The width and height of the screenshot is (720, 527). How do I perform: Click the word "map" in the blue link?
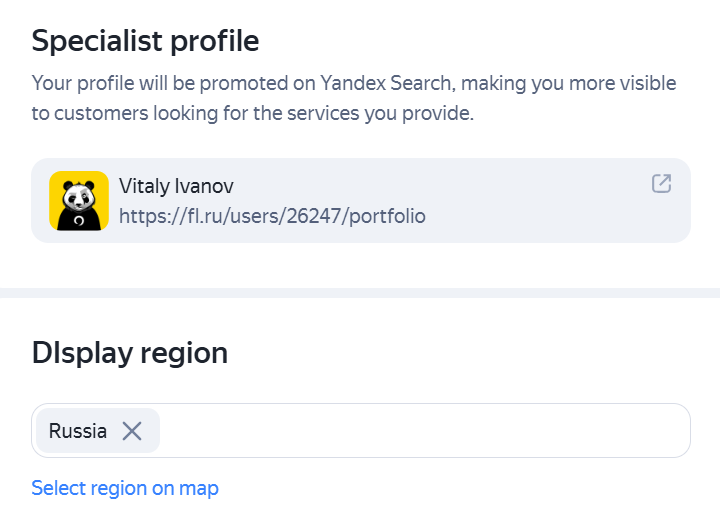pos(198,488)
